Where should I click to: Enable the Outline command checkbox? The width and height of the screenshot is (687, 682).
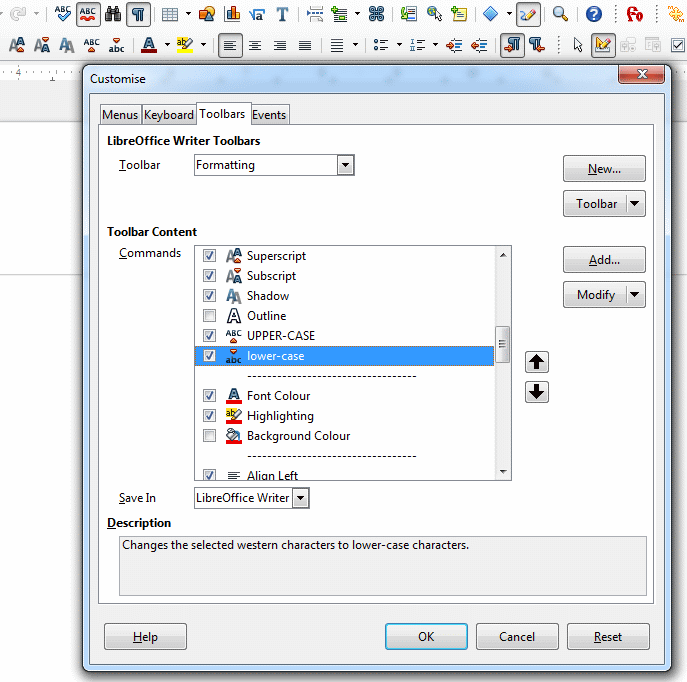click(210, 316)
